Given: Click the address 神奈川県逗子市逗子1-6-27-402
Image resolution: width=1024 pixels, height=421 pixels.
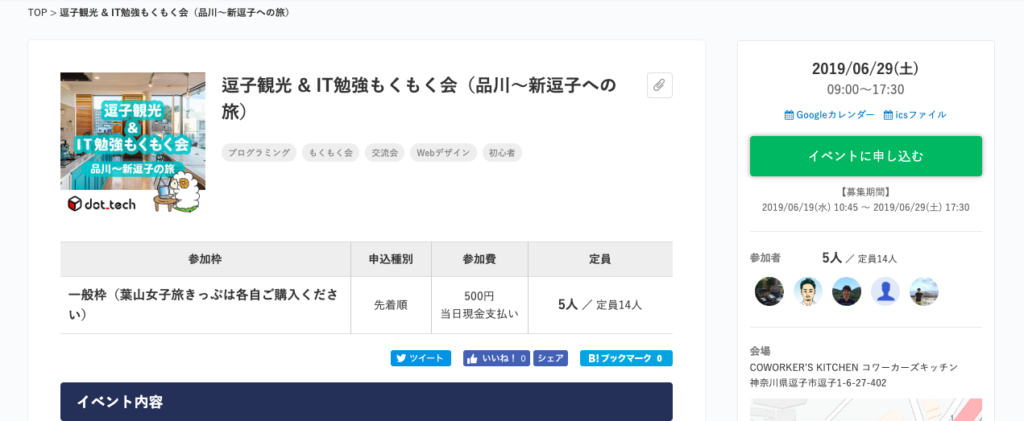Looking at the screenshot, I should (818, 382).
